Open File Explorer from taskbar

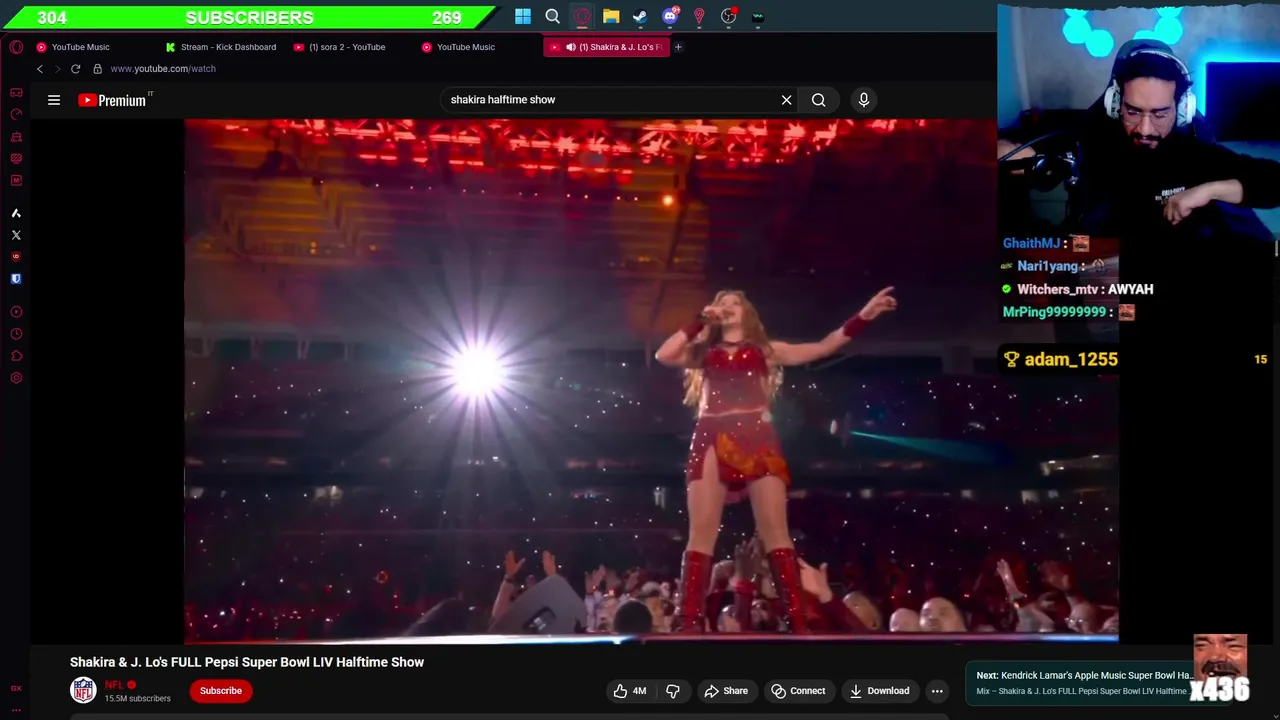click(x=611, y=16)
